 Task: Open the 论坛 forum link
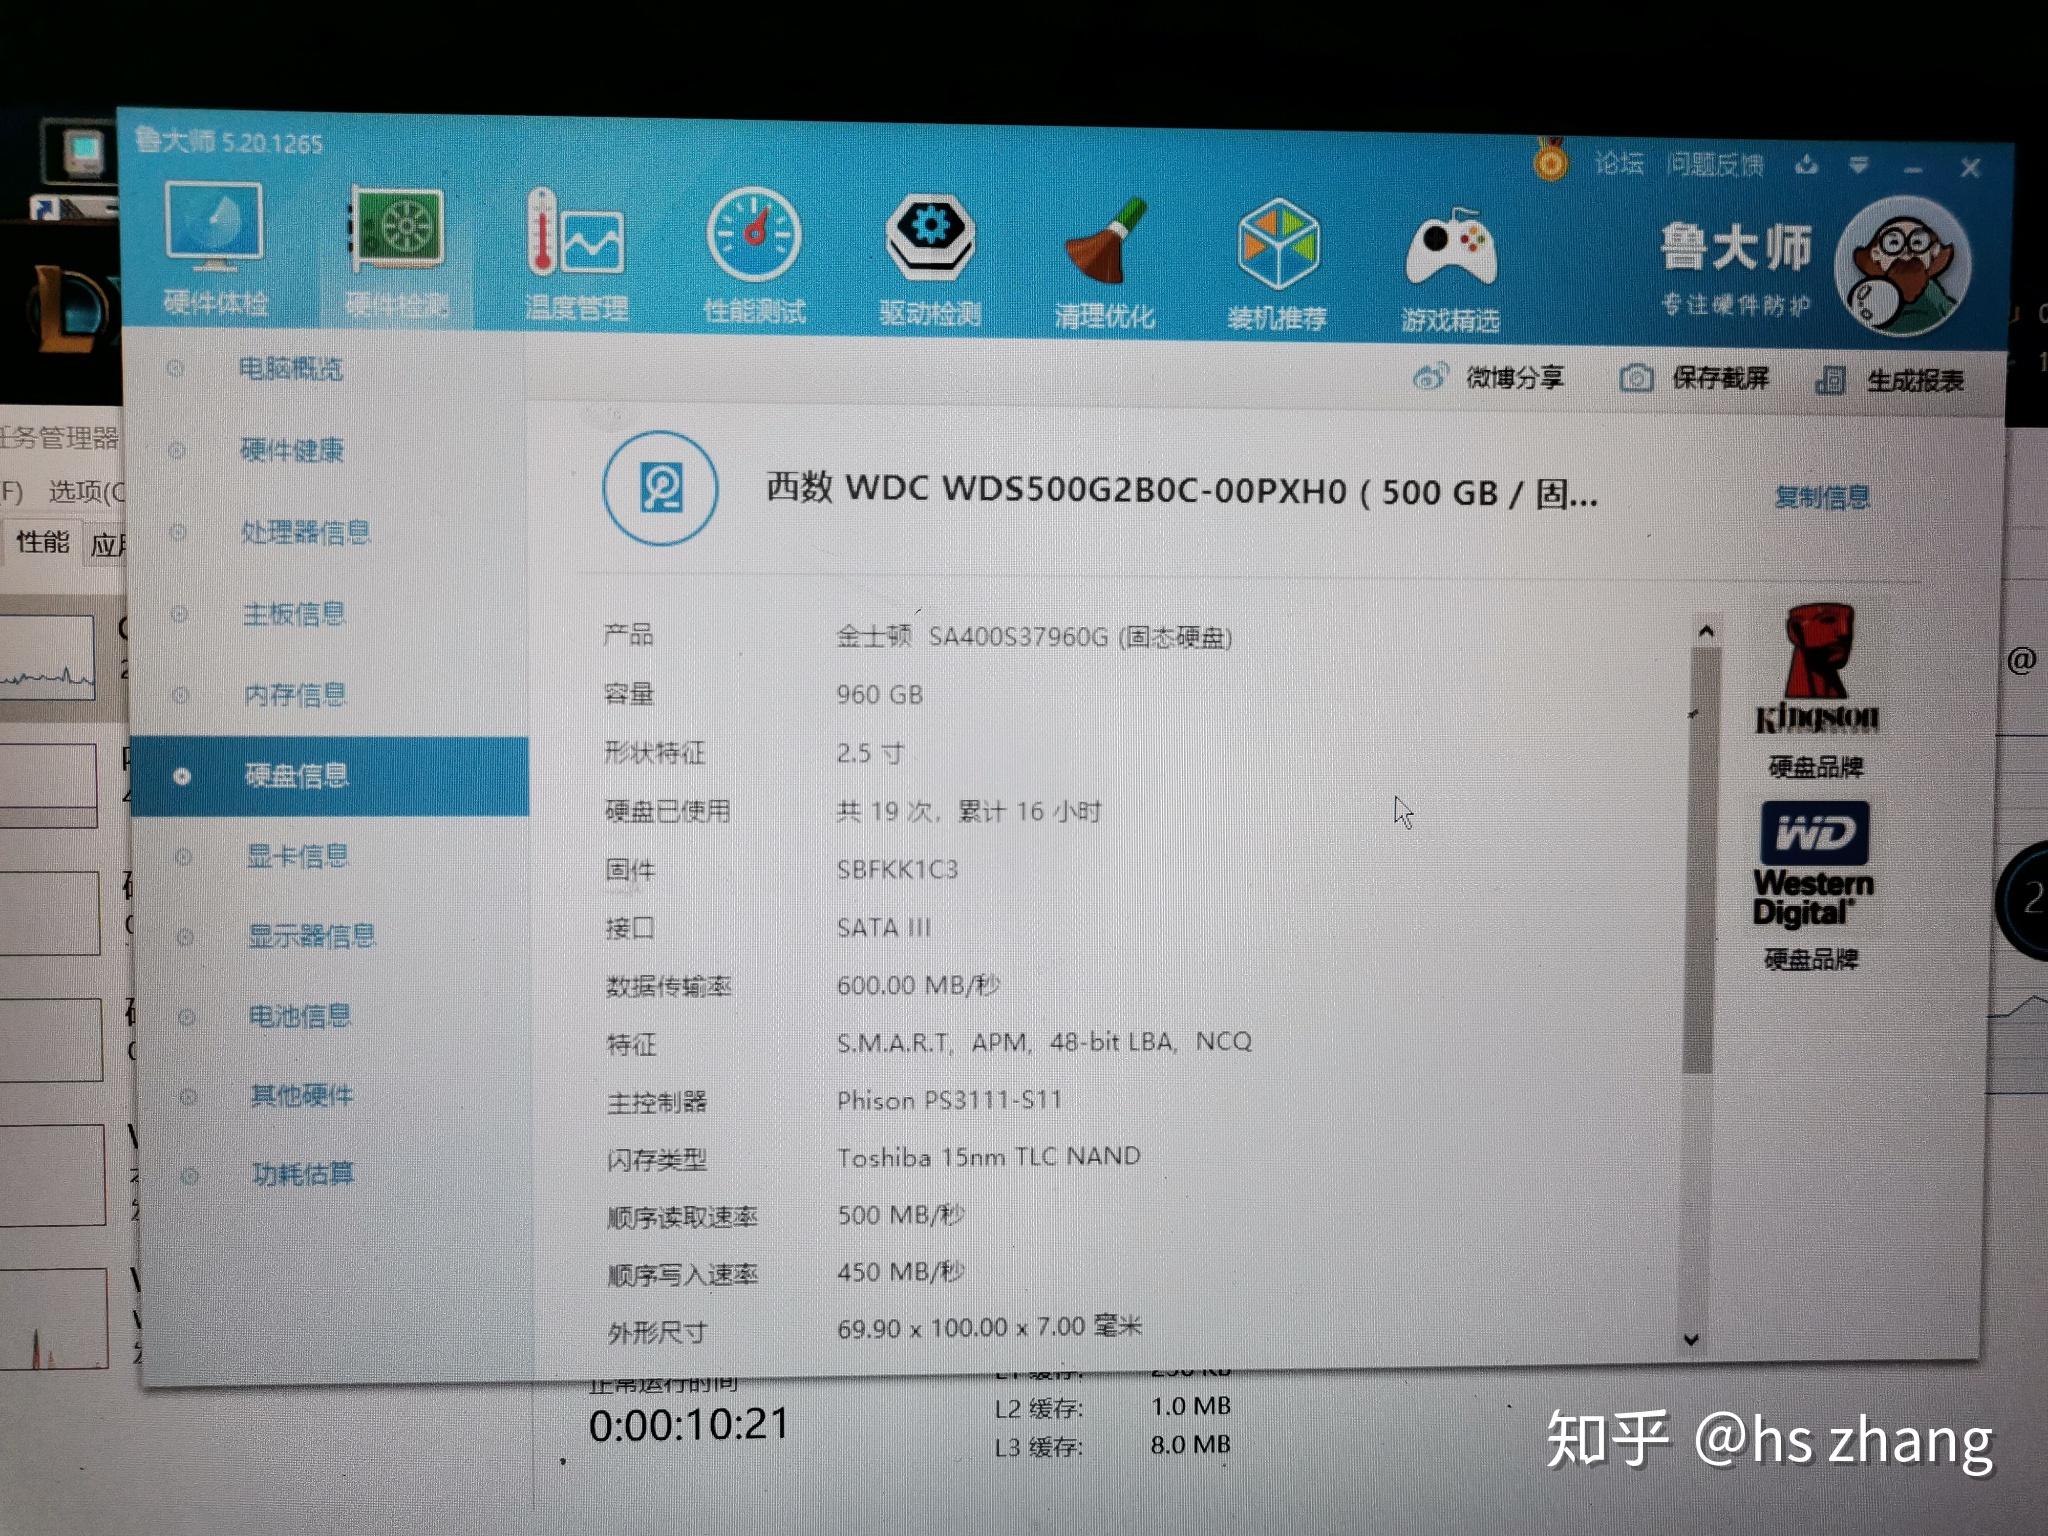tap(1619, 163)
